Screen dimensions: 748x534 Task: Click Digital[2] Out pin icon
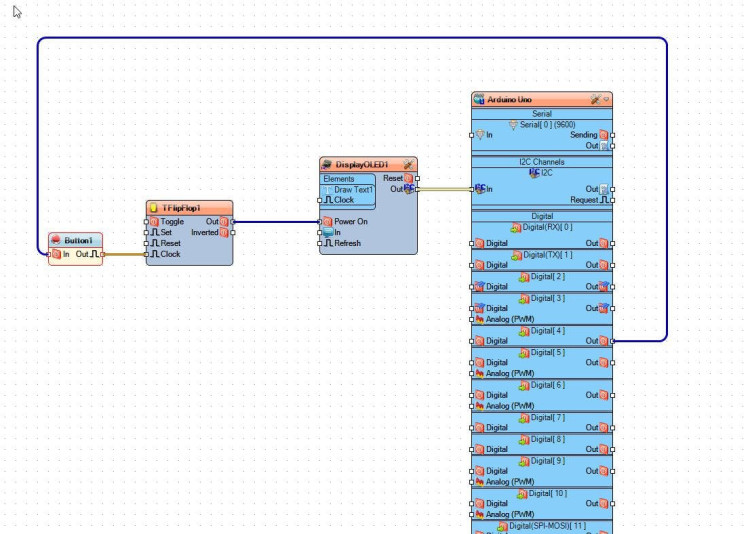(x=604, y=287)
